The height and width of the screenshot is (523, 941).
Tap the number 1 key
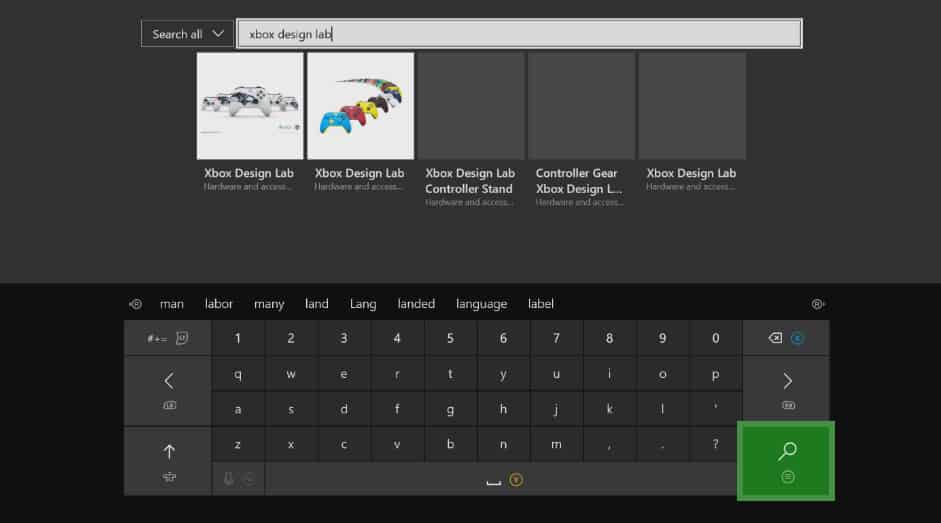[238, 338]
